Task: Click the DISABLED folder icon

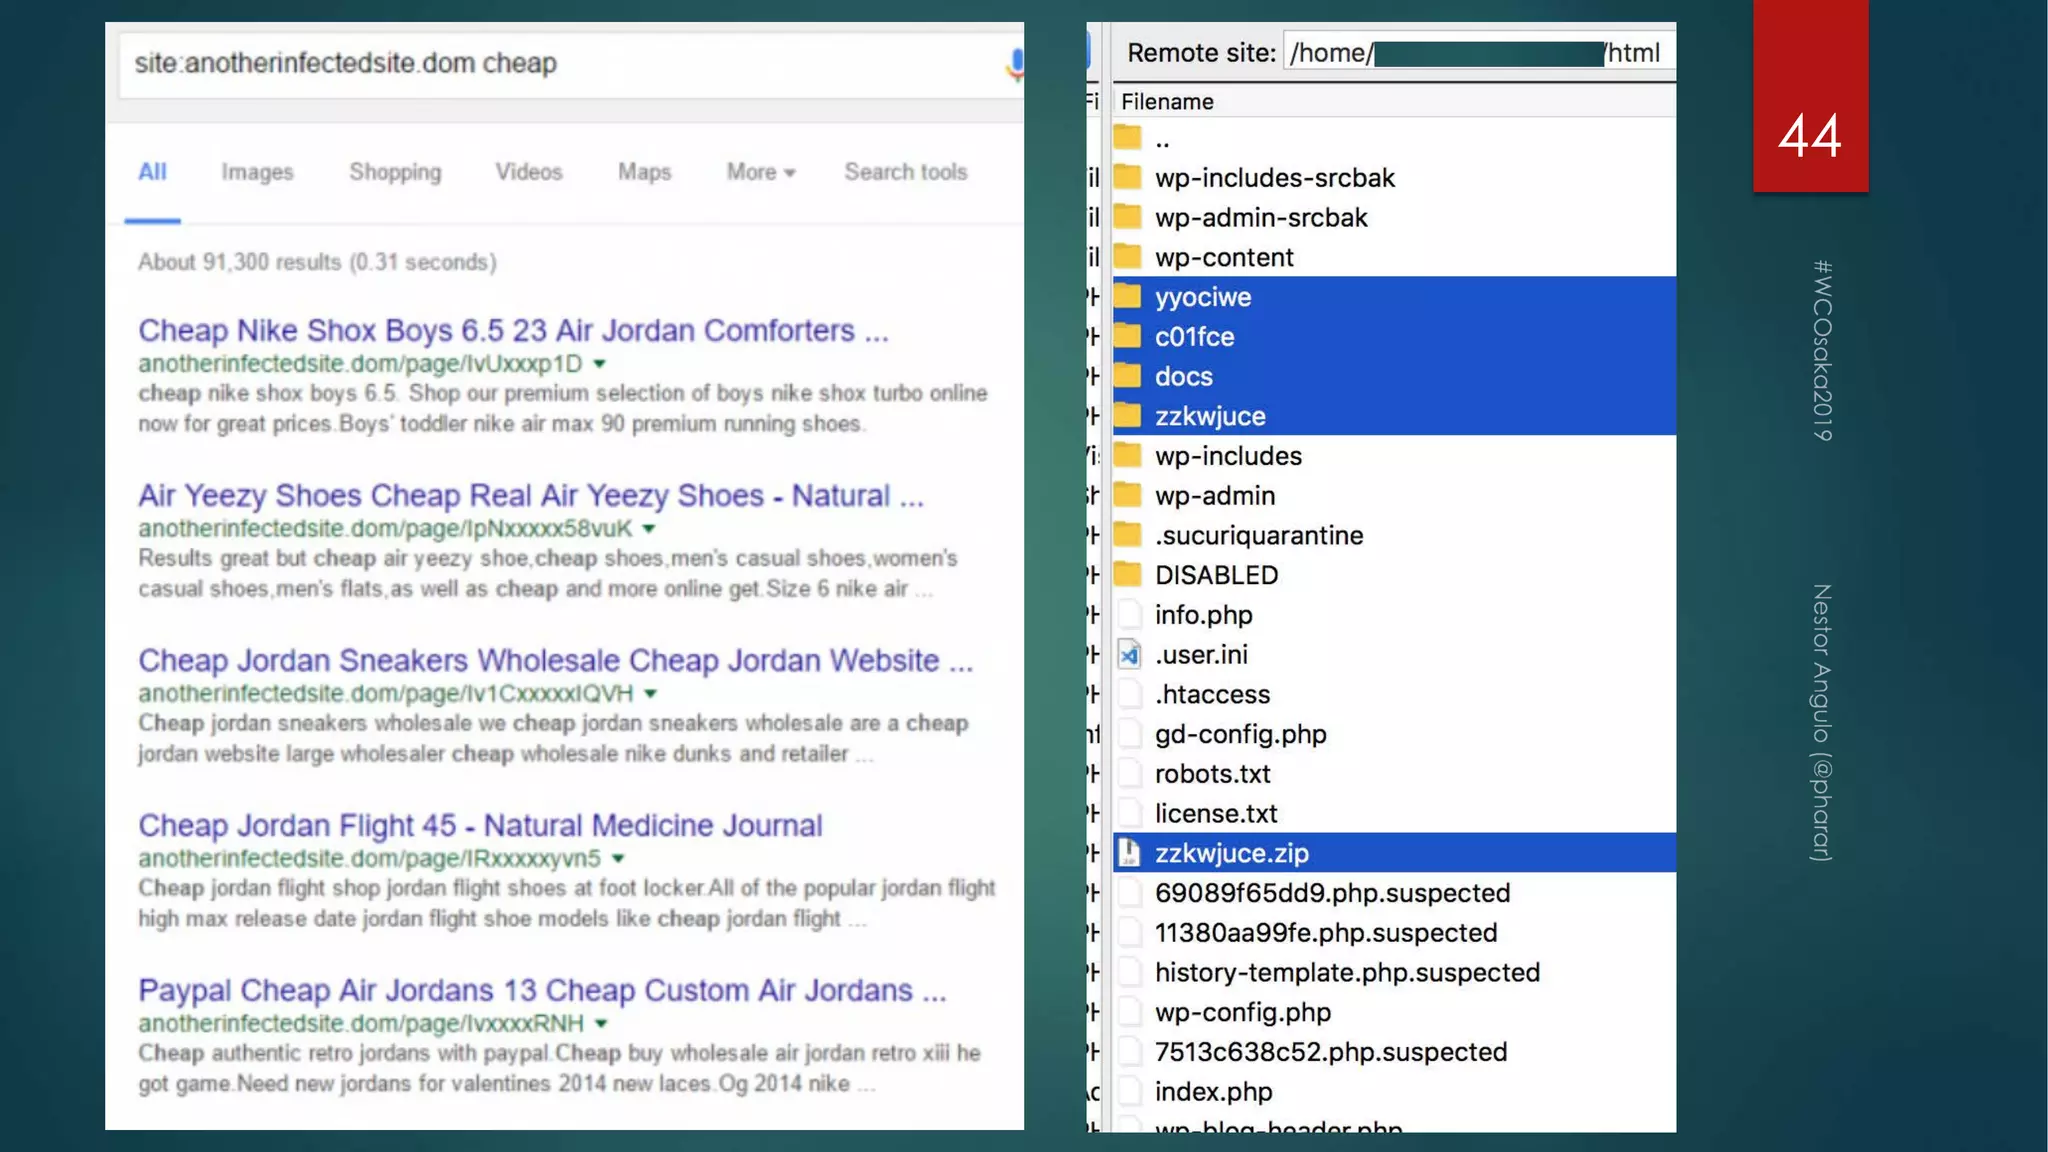Action: pyautogui.click(x=1128, y=575)
